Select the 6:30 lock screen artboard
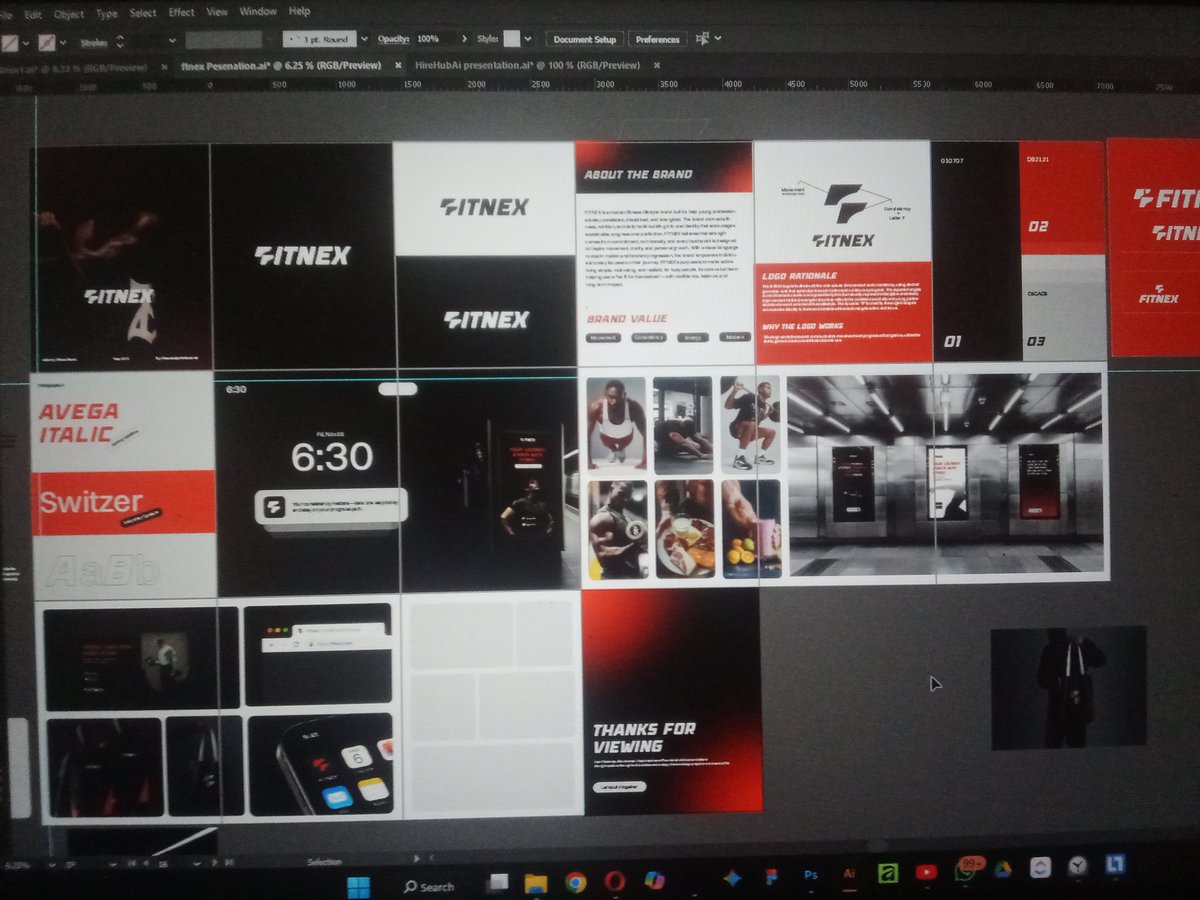Image resolution: width=1200 pixels, height=900 pixels. coord(306,484)
